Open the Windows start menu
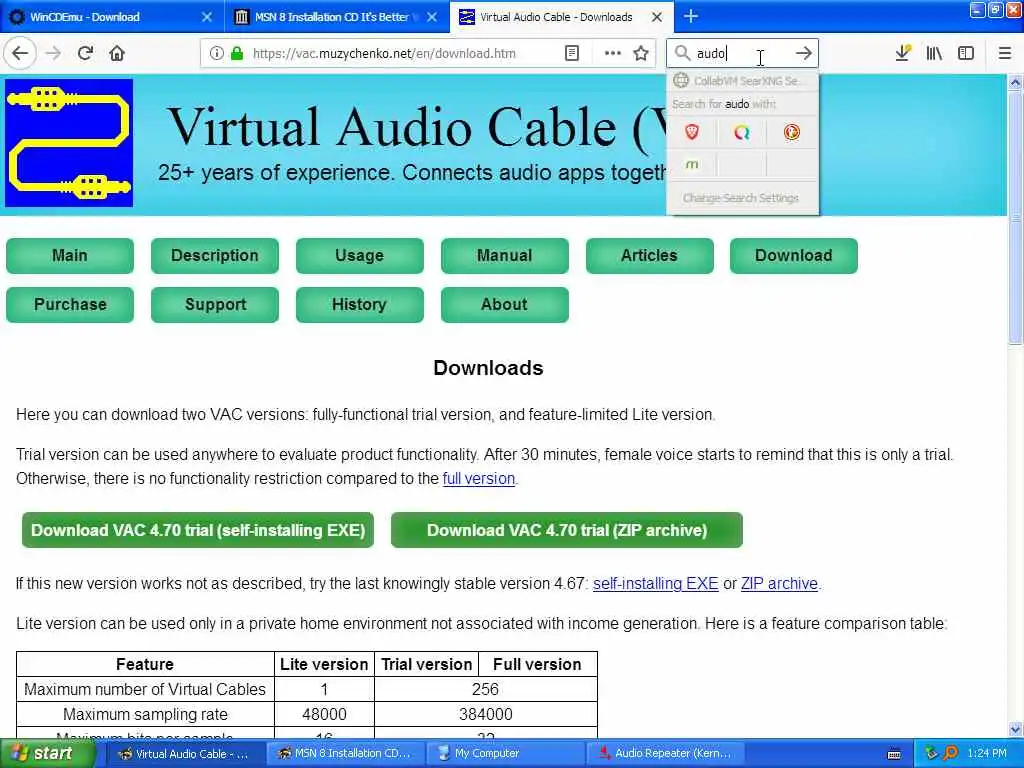Image resolution: width=1024 pixels, height=768 pixels. click(47, 754)
